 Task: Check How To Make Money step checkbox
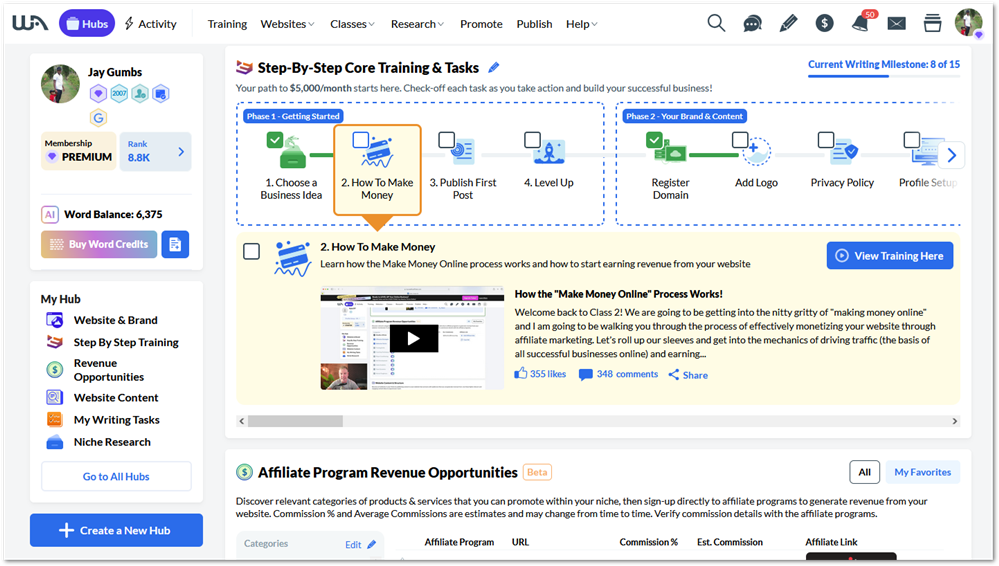tap(361, 140)
